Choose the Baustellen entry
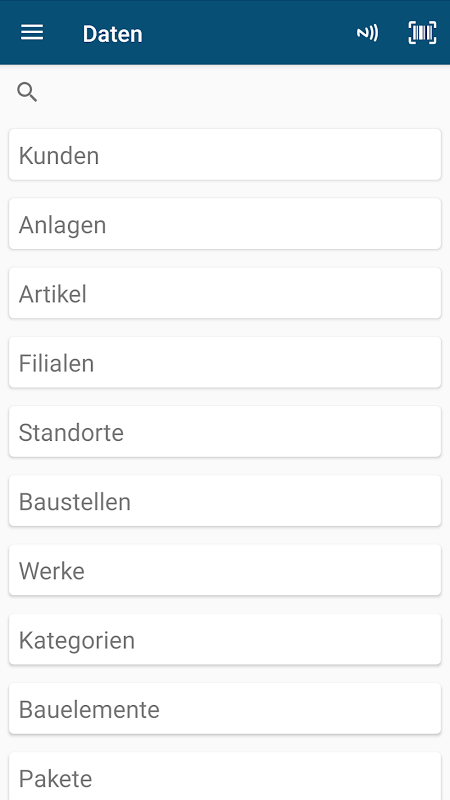 click(225, 501)
